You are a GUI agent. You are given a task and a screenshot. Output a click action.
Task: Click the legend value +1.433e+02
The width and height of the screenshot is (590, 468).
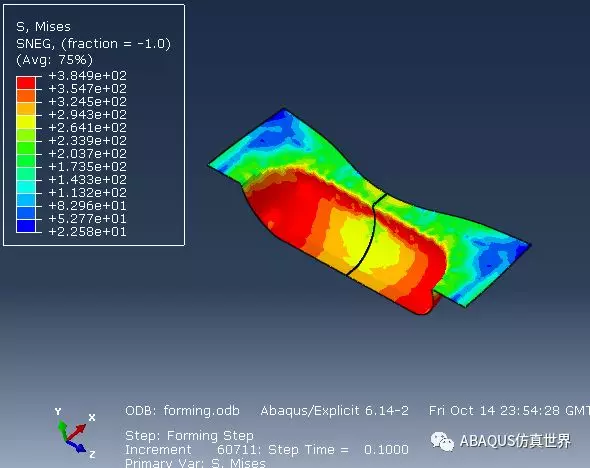click(x=88, y=180)
